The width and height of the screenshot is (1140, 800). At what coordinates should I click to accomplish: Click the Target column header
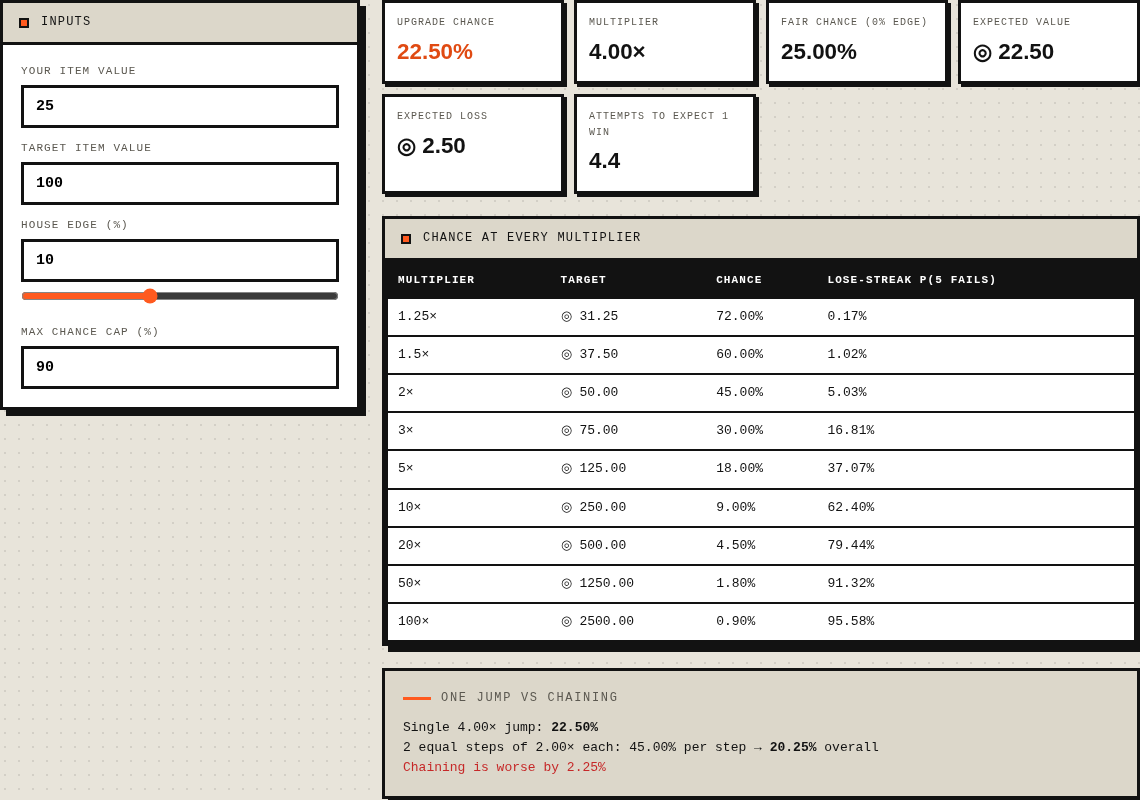[x=583, y=280]
